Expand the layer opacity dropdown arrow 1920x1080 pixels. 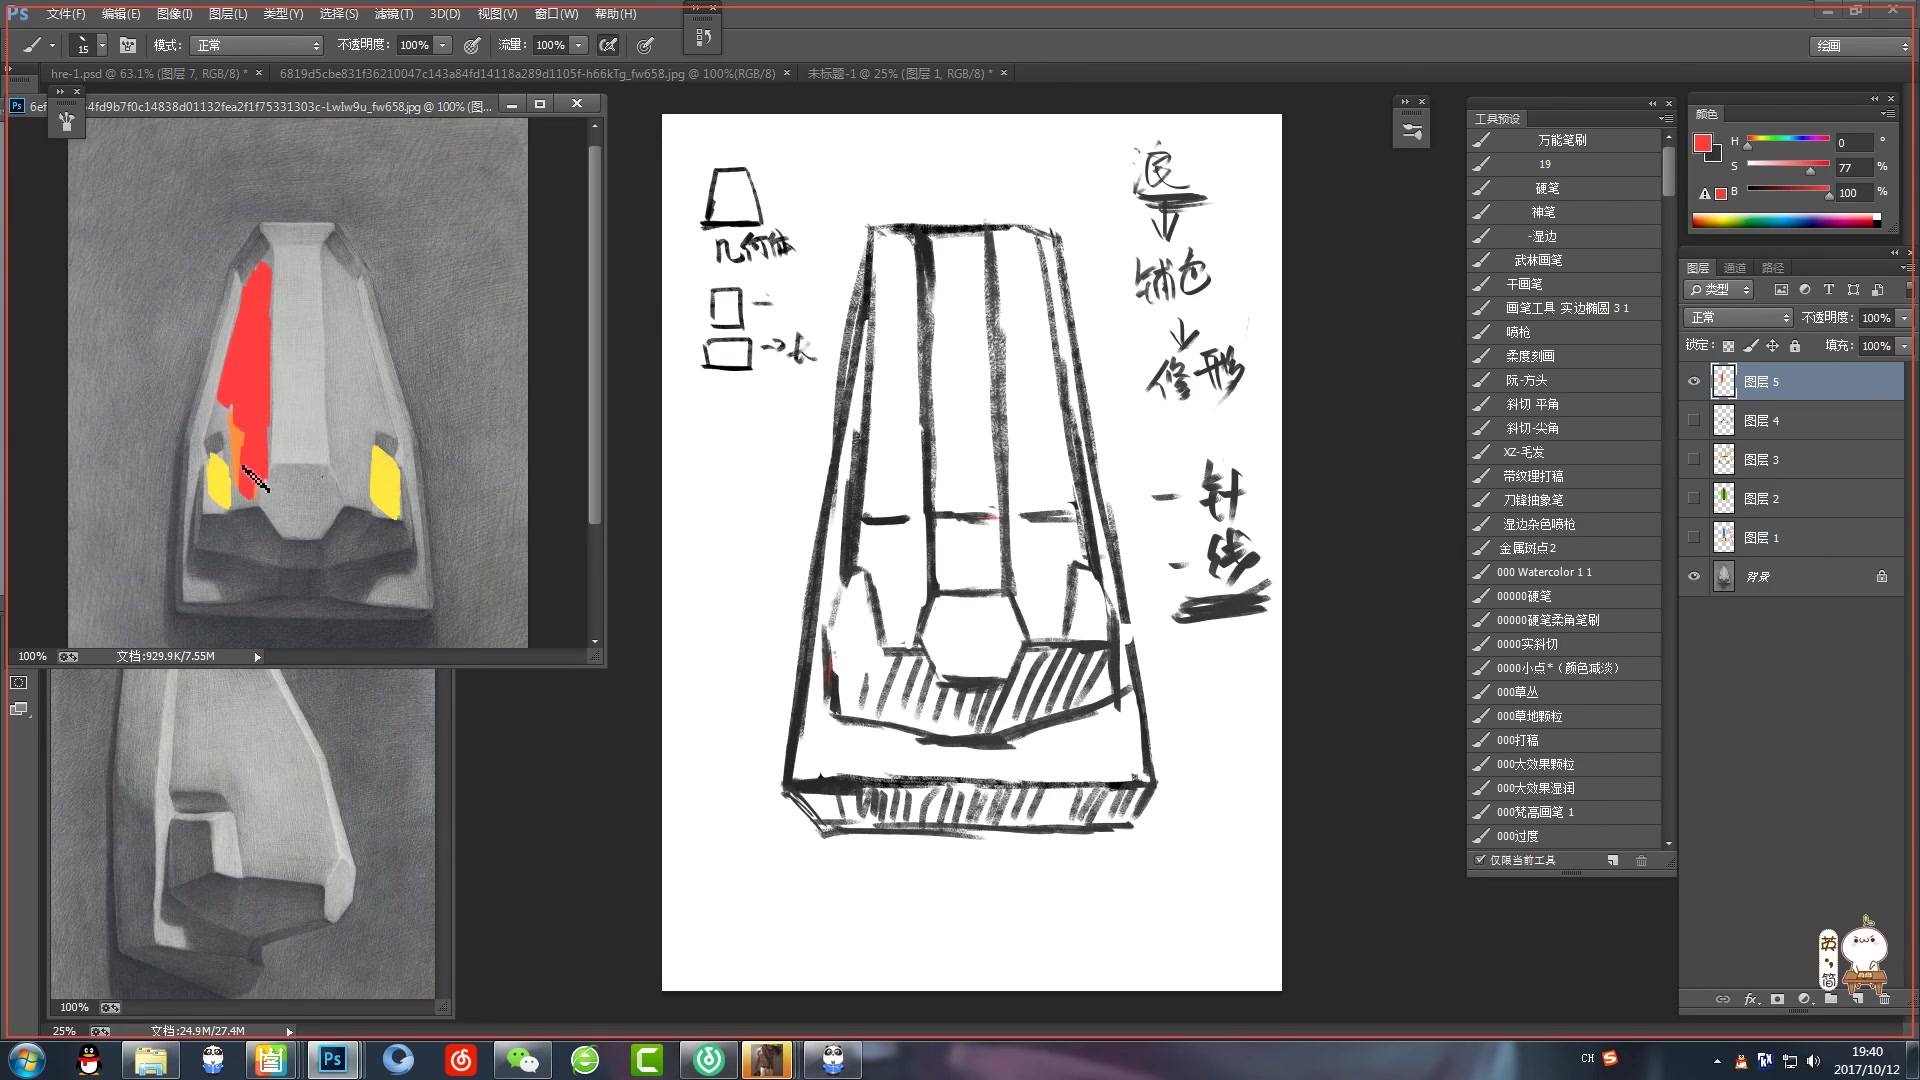1904,318
